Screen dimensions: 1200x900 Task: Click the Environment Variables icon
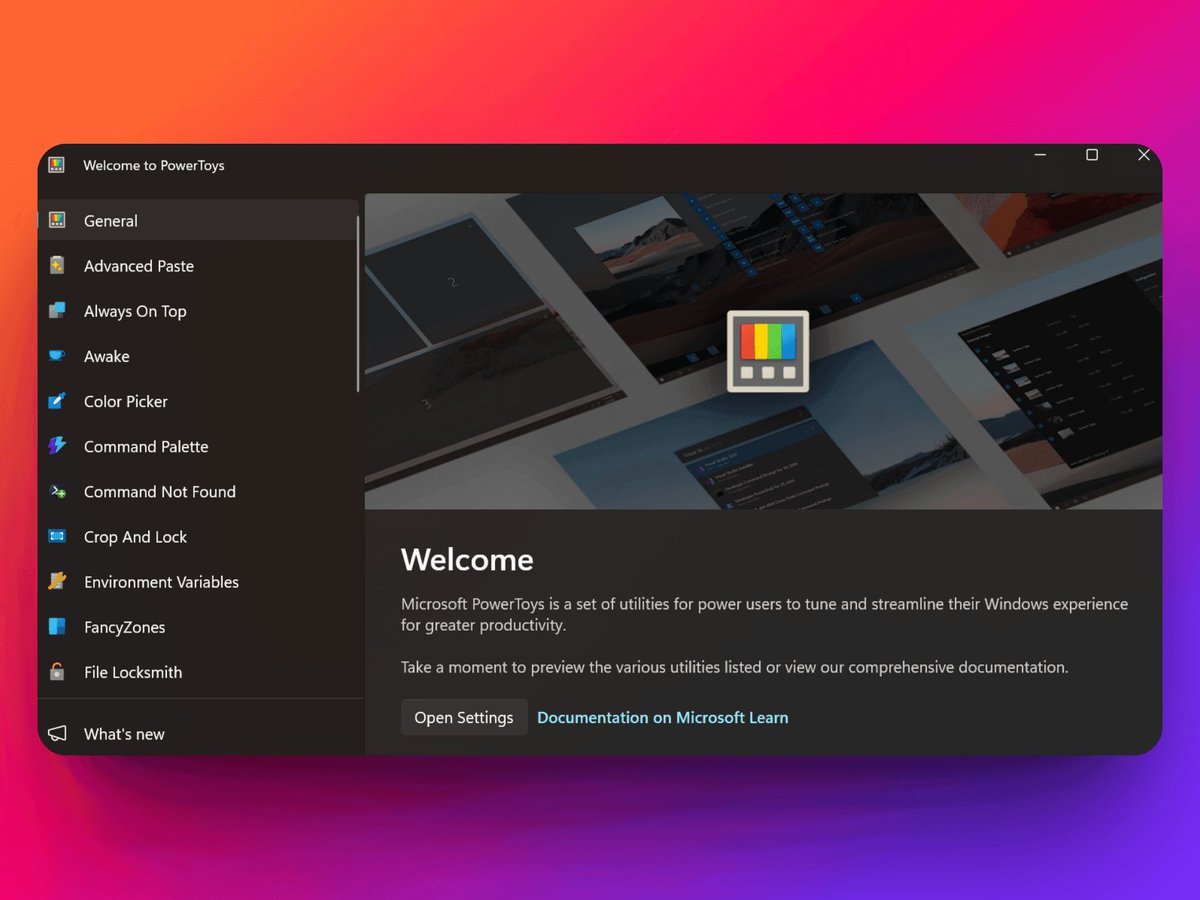coord(57,582)
